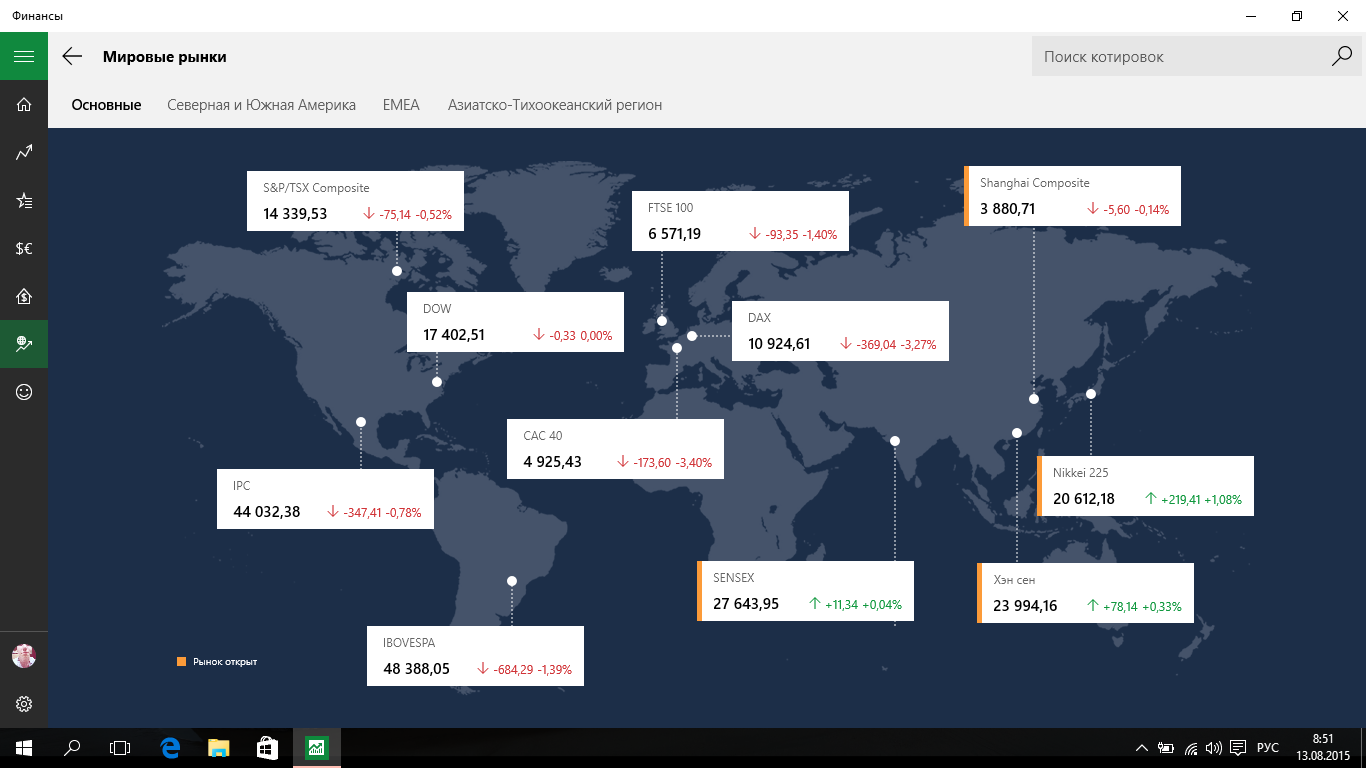Show hidden tray icons chevron
The image size is (1366, 768).
[1142, 748]
